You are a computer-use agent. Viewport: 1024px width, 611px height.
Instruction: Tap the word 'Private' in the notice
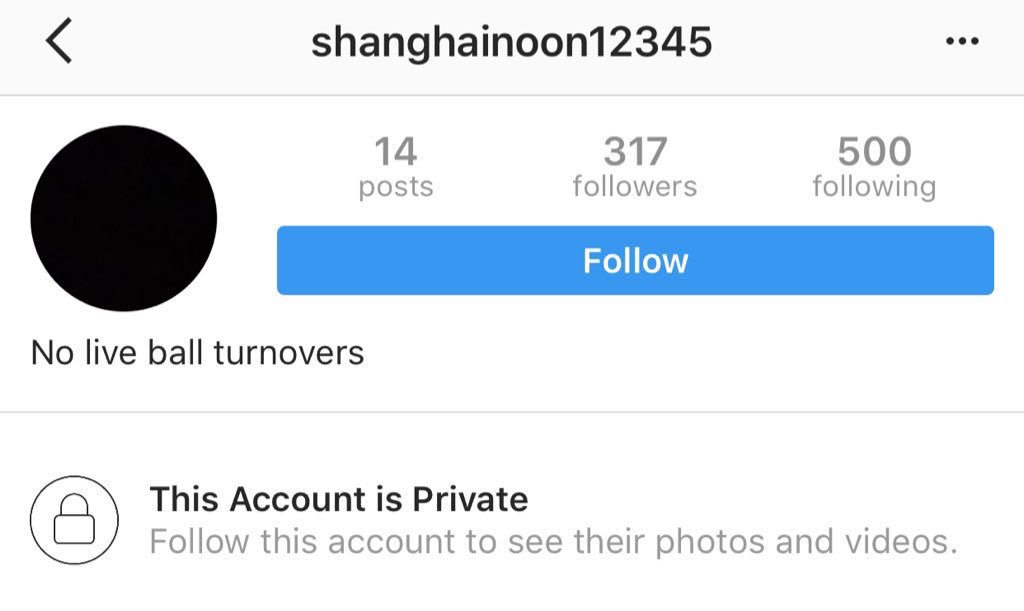point(470,499)
